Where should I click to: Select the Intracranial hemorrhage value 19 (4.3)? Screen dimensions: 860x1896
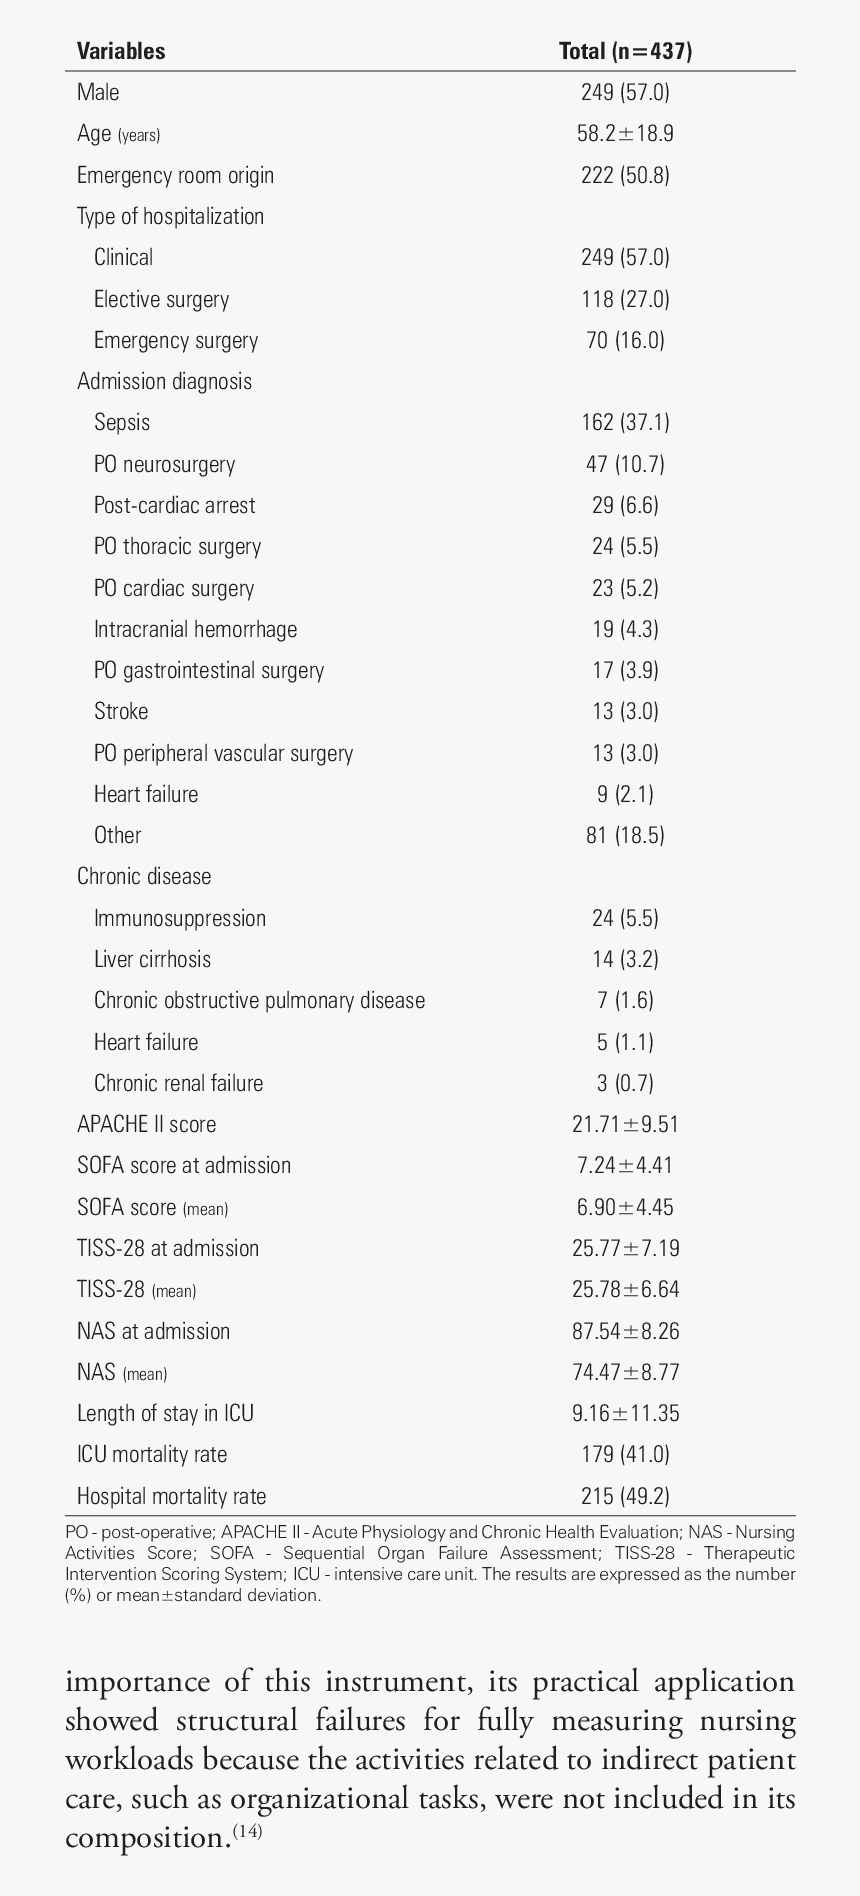click(x=625, y=629)
